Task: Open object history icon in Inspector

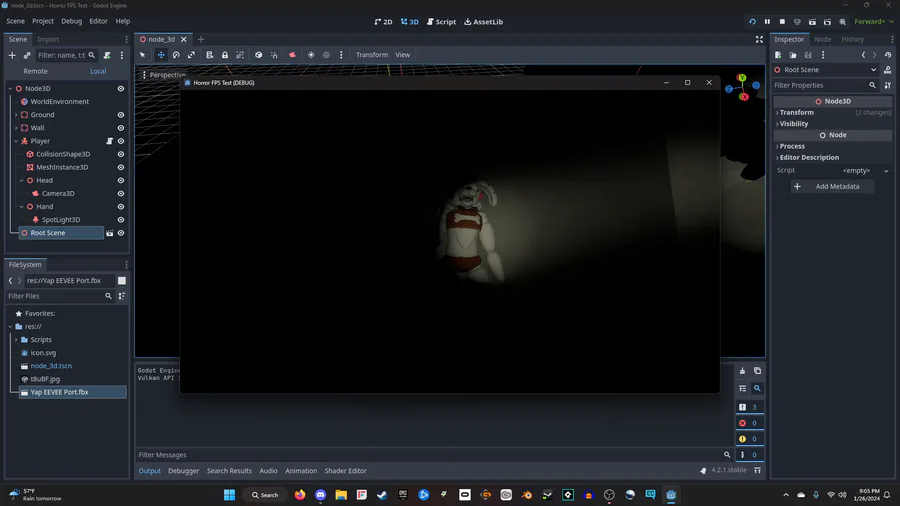Action: [888, 55]
